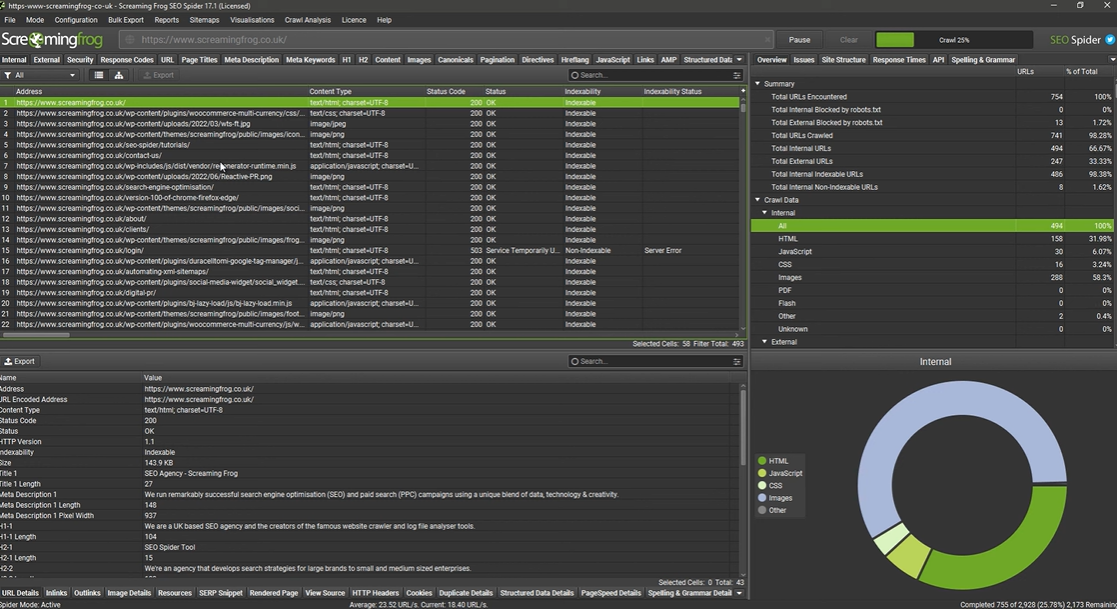
Task: Open the View Source tab
Action: coord(325,593)
